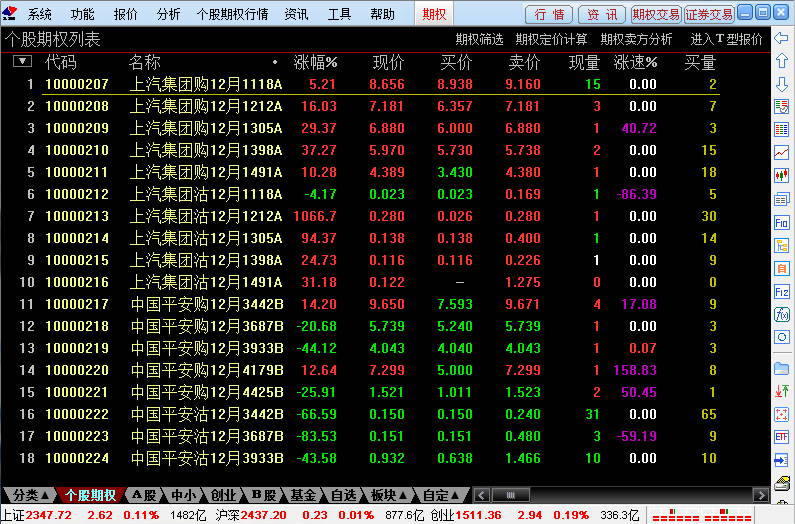
Task: Open 期权定价计算 link
Action: coord(551,39)
